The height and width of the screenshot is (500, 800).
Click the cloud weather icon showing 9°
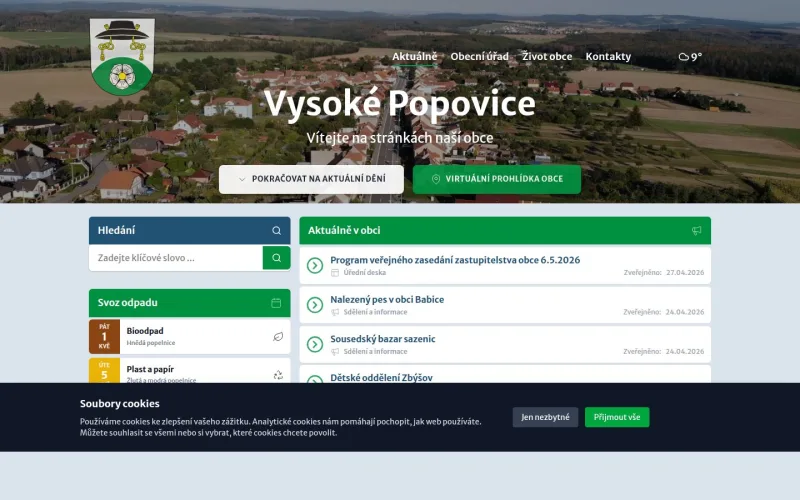(684, 57)
